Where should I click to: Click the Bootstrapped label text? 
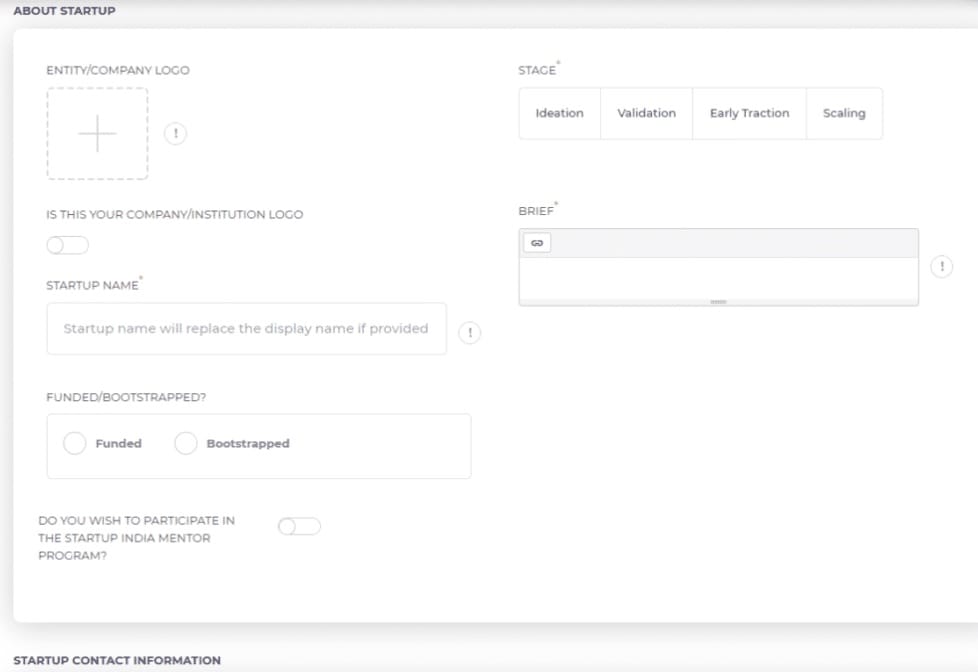[248, 444]
